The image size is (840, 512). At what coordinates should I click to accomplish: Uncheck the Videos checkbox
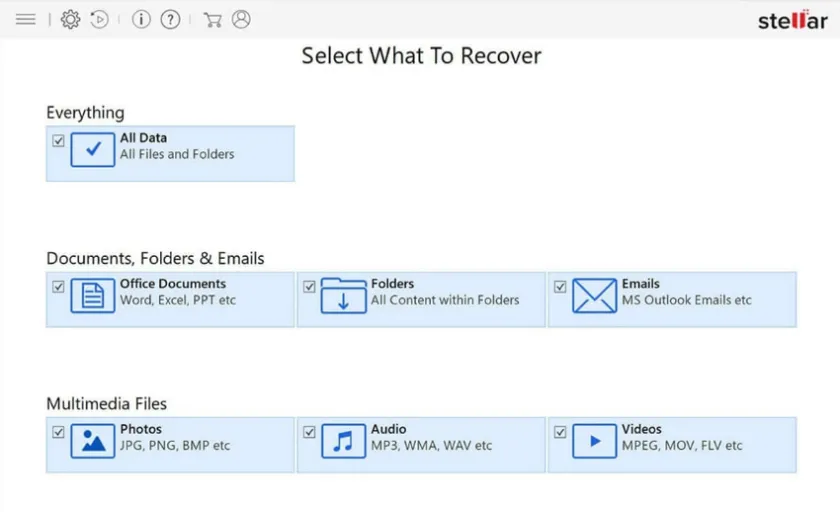click(x=560, y=432)
